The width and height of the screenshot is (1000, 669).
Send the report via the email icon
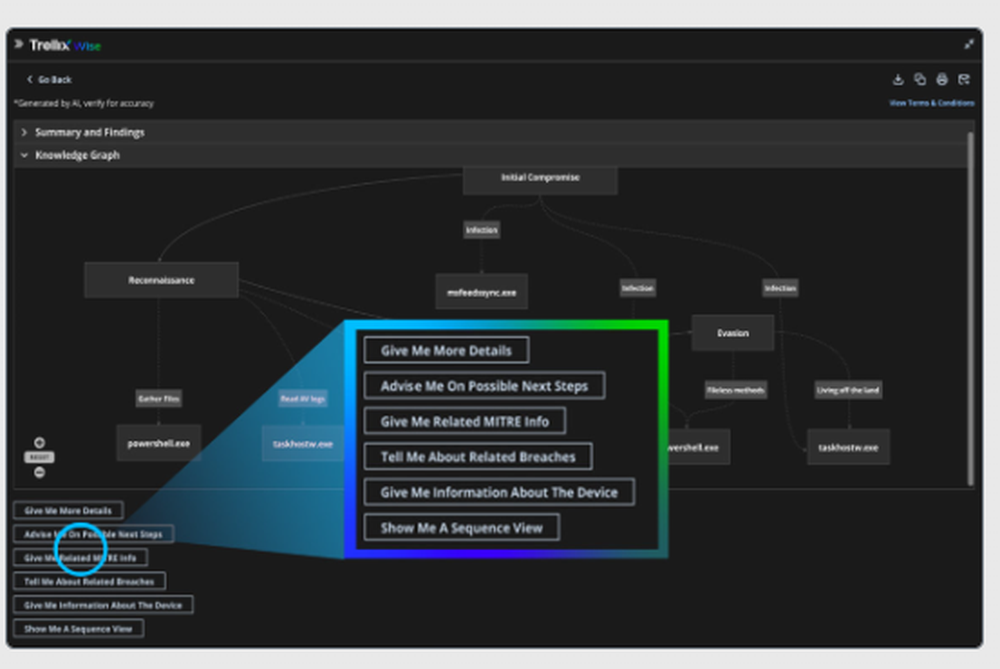[964, 79]
